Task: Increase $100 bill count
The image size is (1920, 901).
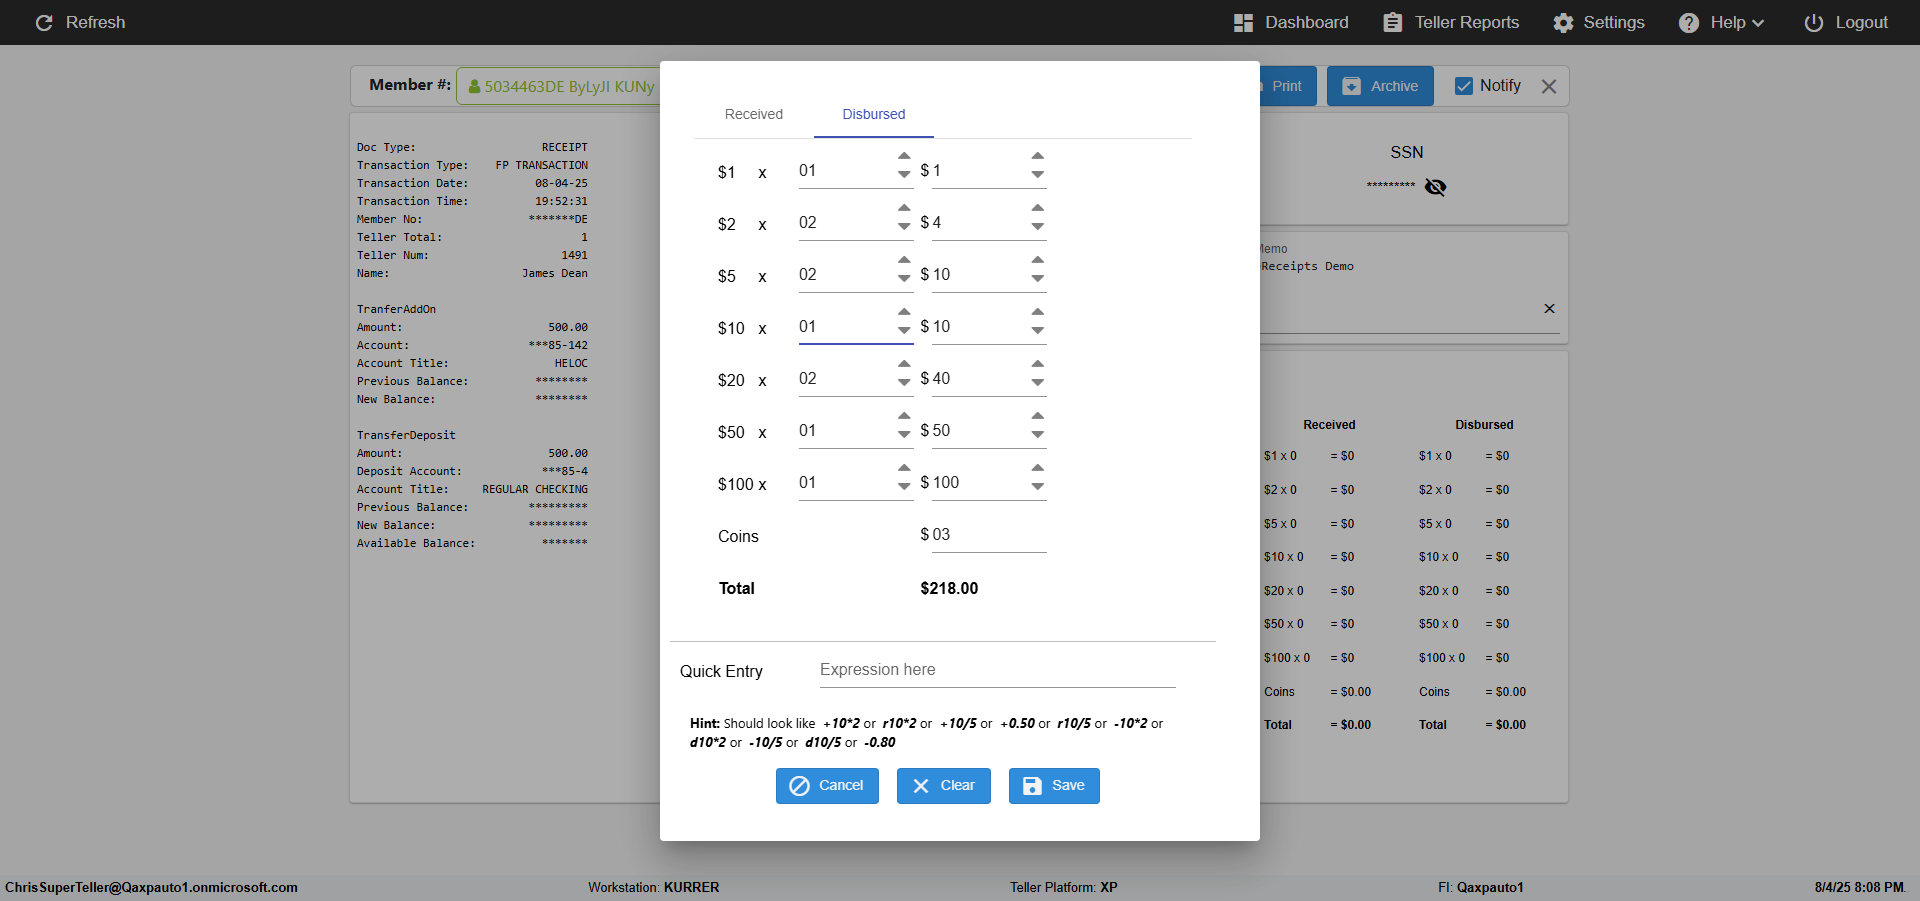Action: [904, 468]
